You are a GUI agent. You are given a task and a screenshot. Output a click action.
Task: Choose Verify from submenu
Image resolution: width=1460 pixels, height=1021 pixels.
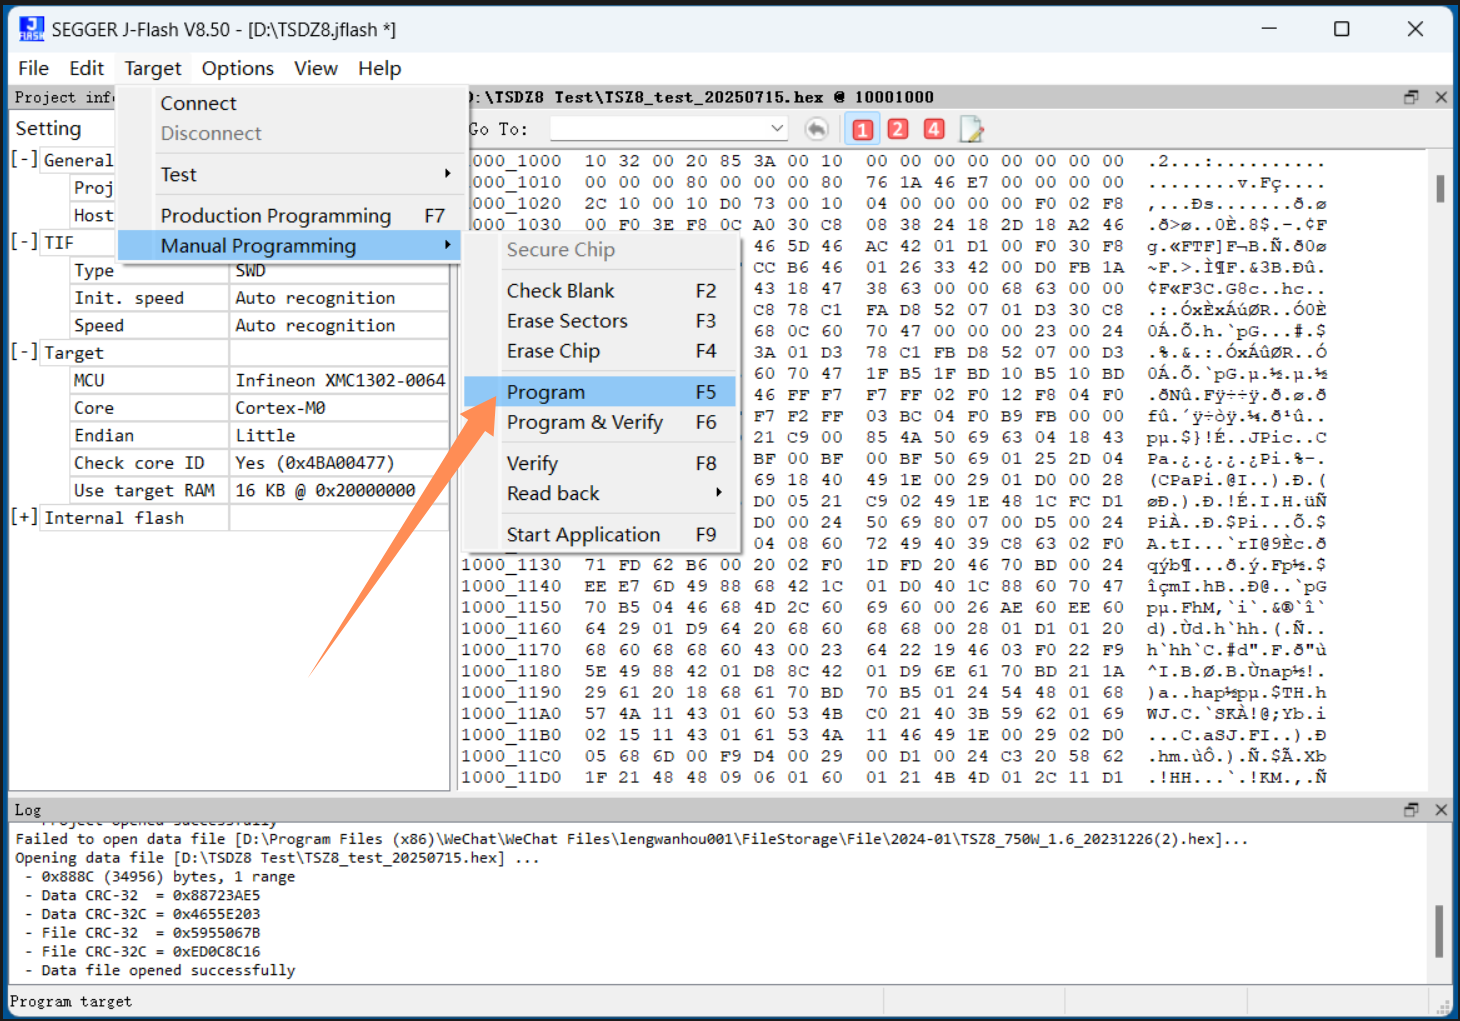click(x=601, y=463)
